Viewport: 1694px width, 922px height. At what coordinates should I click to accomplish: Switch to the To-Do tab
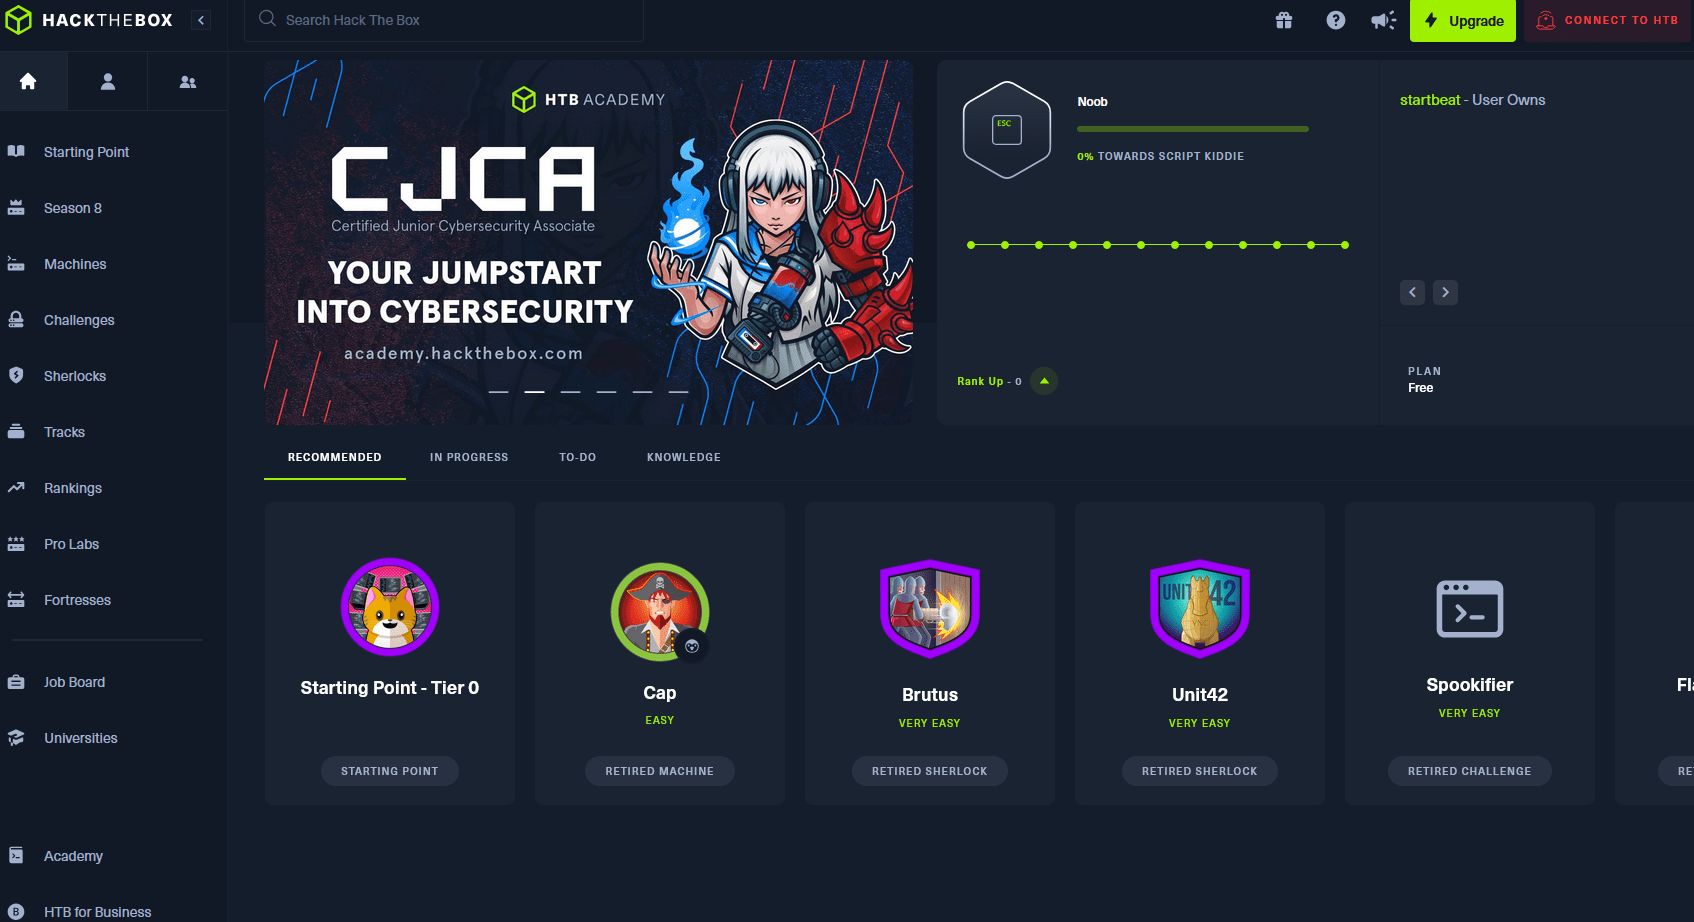578,457
